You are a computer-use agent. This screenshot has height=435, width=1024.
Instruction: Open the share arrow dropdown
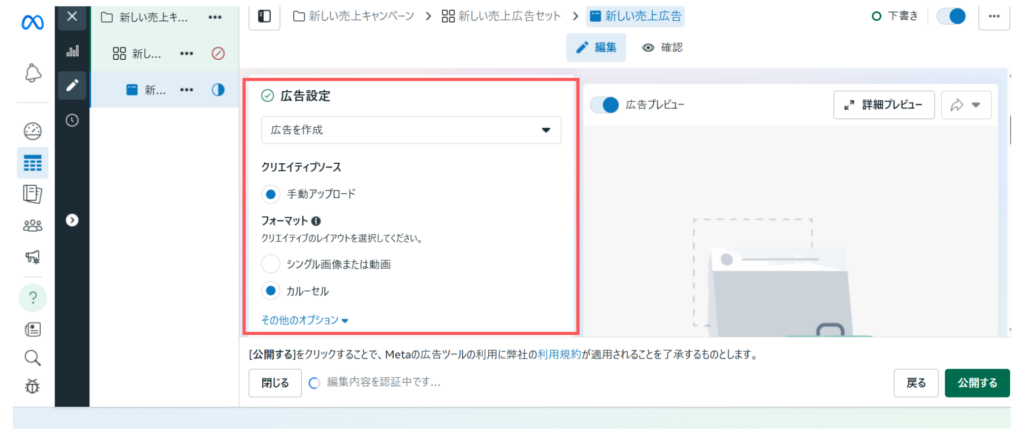[965, 105]
